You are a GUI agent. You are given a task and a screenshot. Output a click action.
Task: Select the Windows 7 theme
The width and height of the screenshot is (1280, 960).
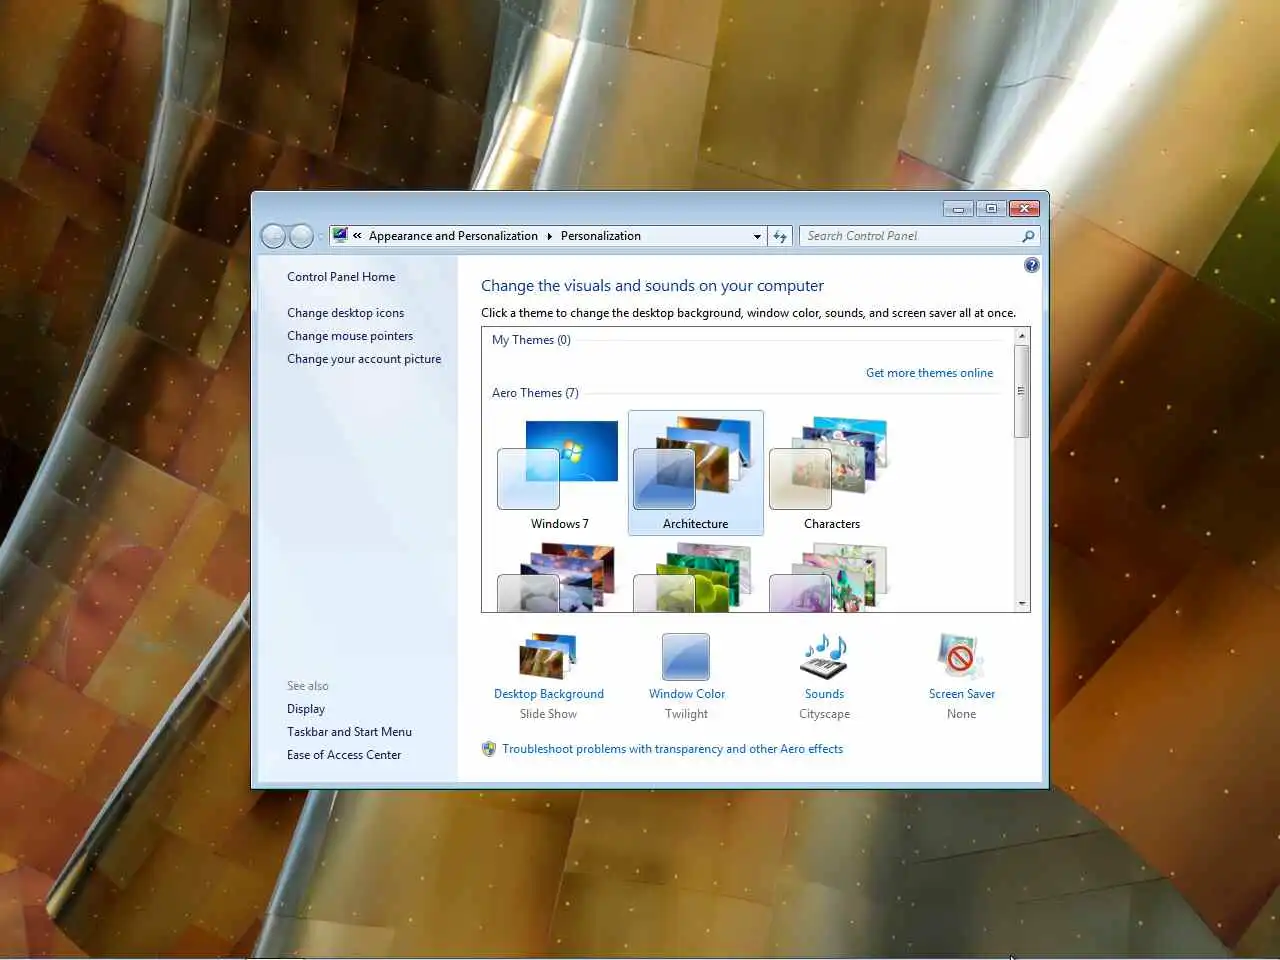(x=559, y=474)
